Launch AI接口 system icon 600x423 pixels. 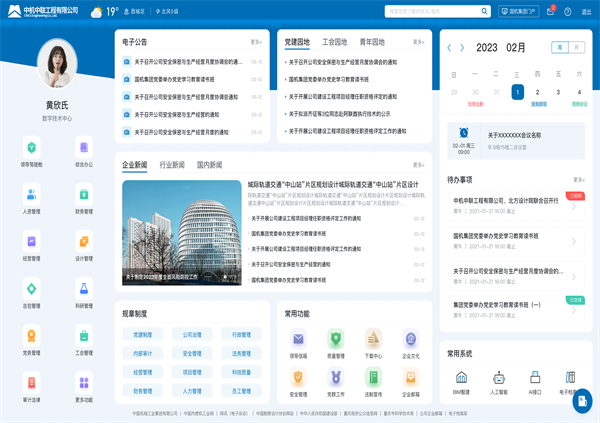coord(535,378)
